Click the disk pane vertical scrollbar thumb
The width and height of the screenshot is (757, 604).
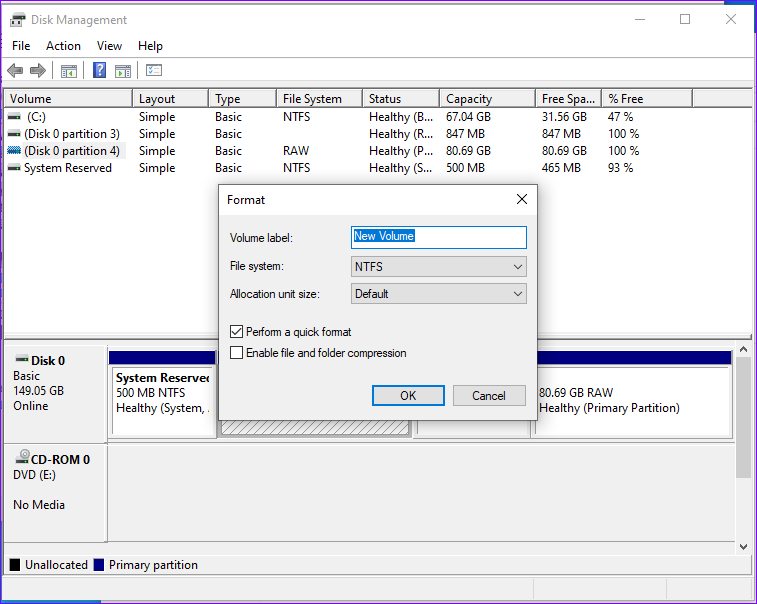743,418
